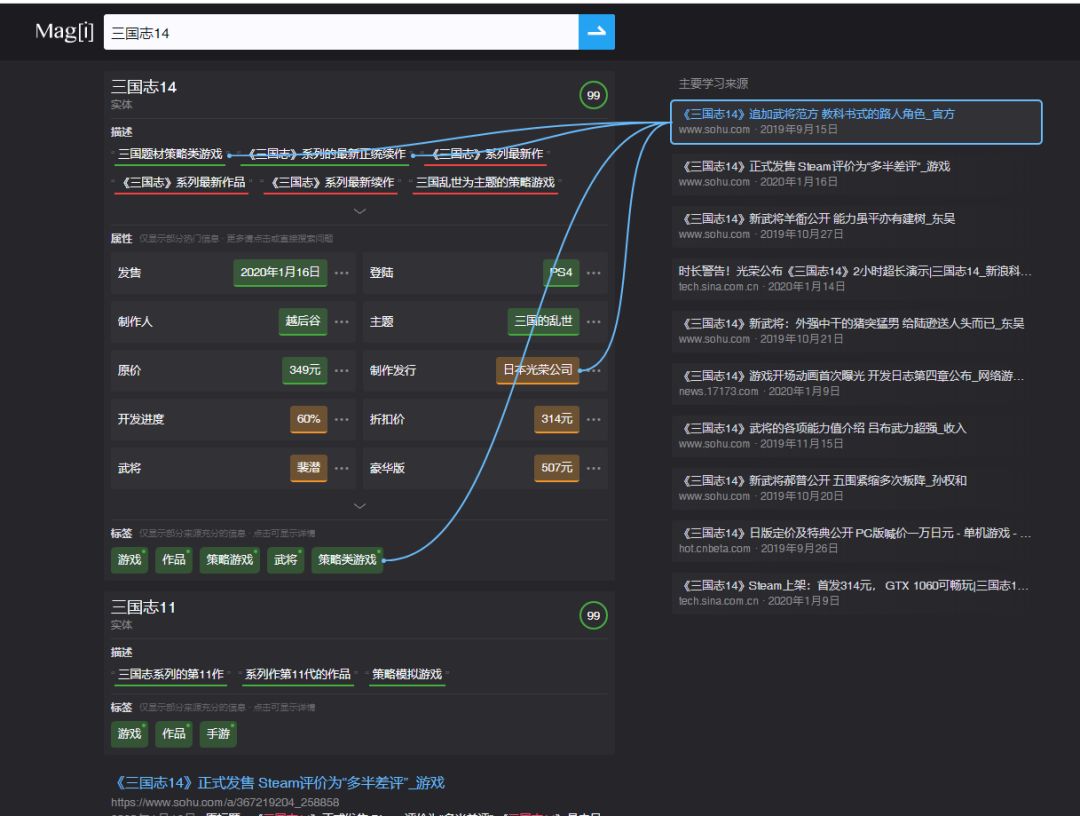1080x816 pixels.
Task: Click the 越后谷 producer value
Action: click(303, 322)
